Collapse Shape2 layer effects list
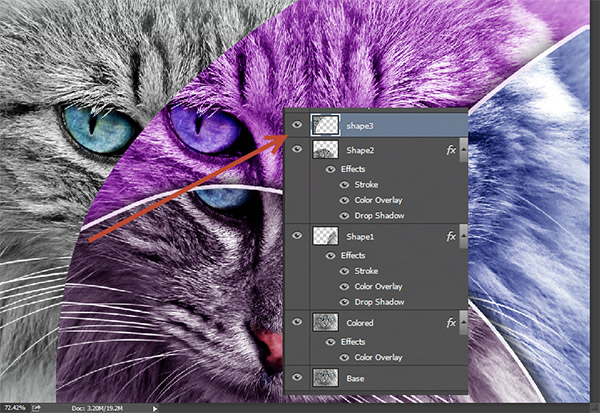The width and height of the screenshot is (600, 413). coord(464,150)
